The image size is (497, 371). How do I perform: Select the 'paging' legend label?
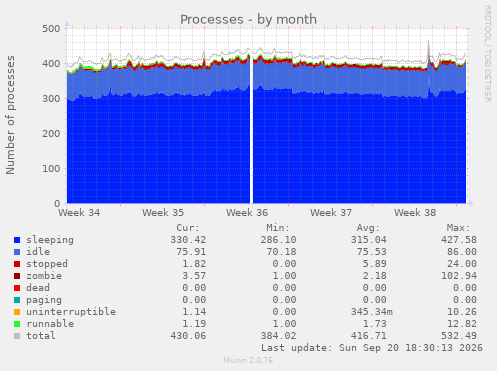44,300
